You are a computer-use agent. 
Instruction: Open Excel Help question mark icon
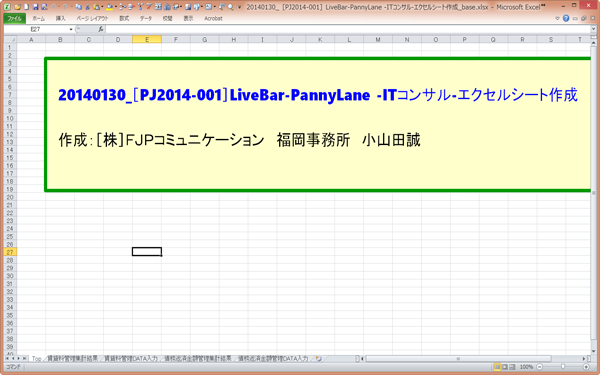pyautogui.click(x=566, y=18)
